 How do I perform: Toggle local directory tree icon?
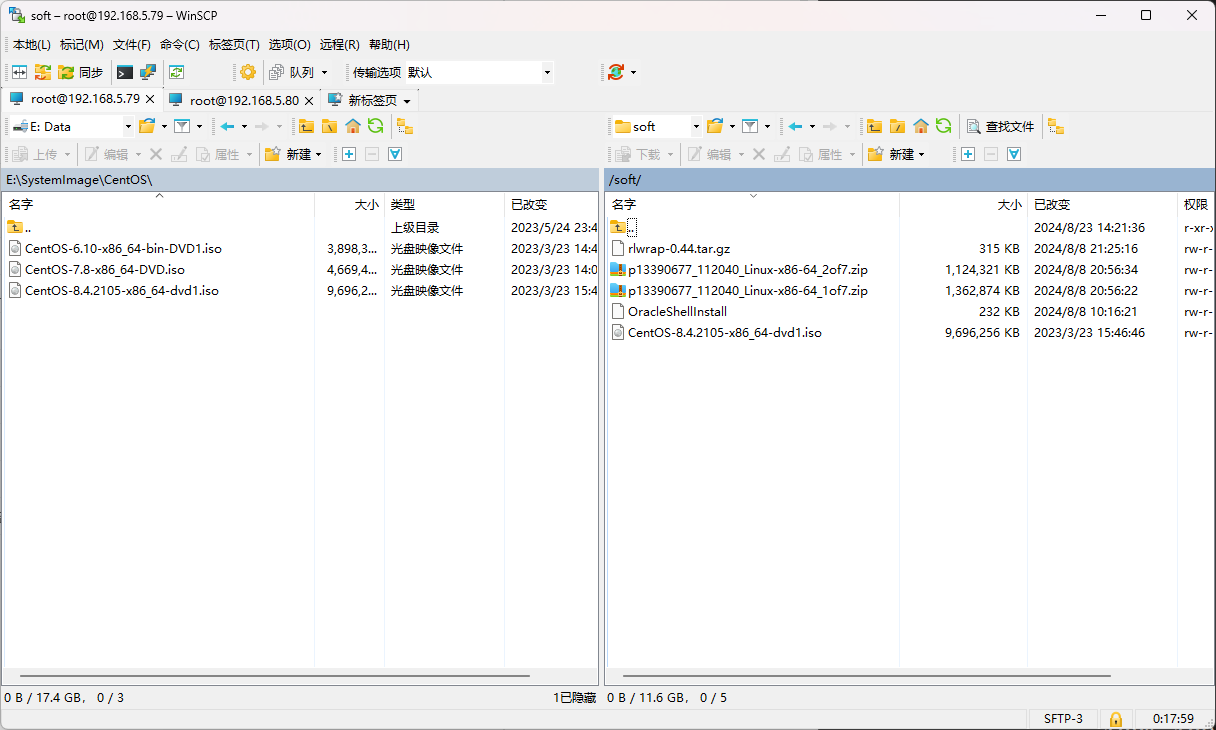pos(405,126)
